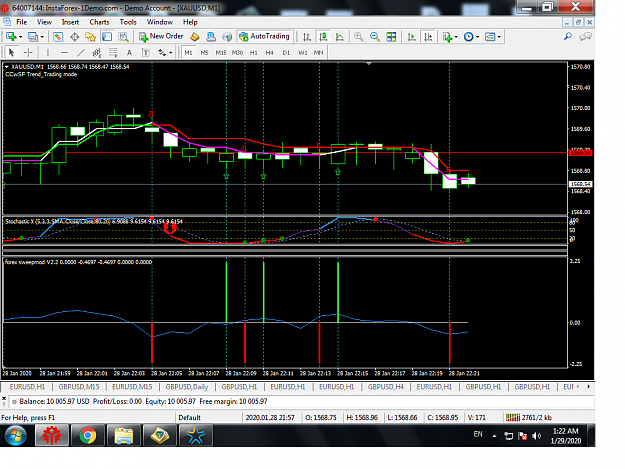Select the crosshair tool

28,52
